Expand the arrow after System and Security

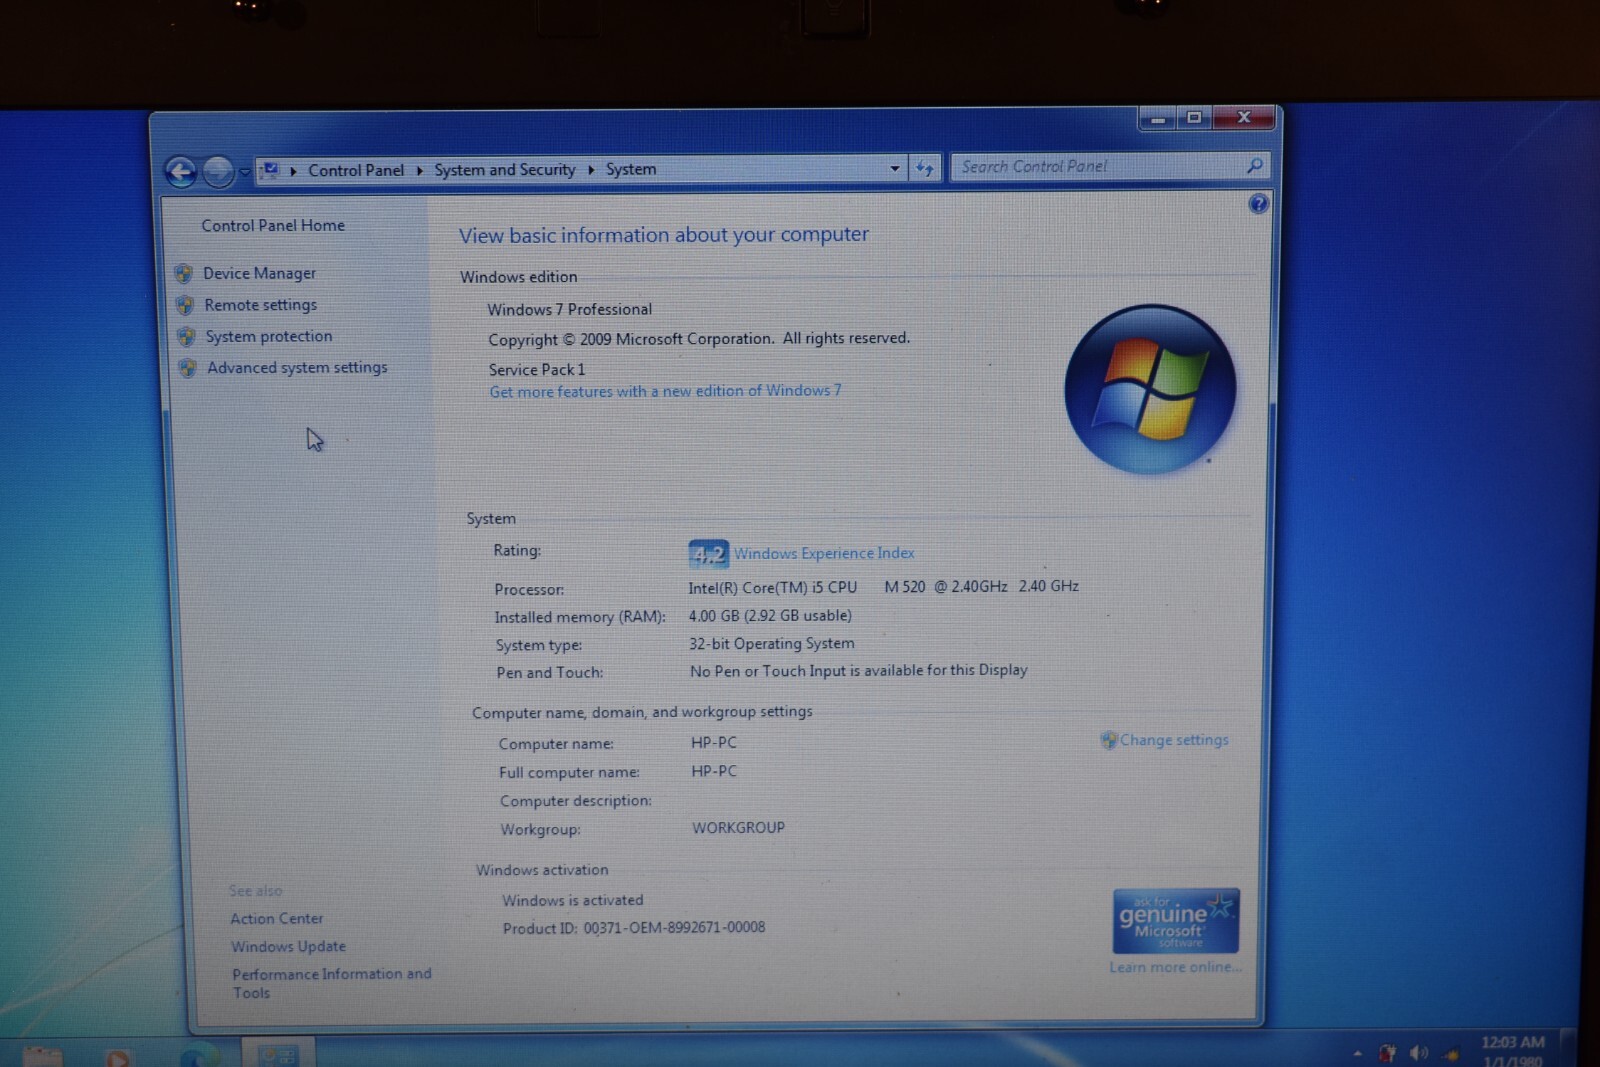point(591,170)
